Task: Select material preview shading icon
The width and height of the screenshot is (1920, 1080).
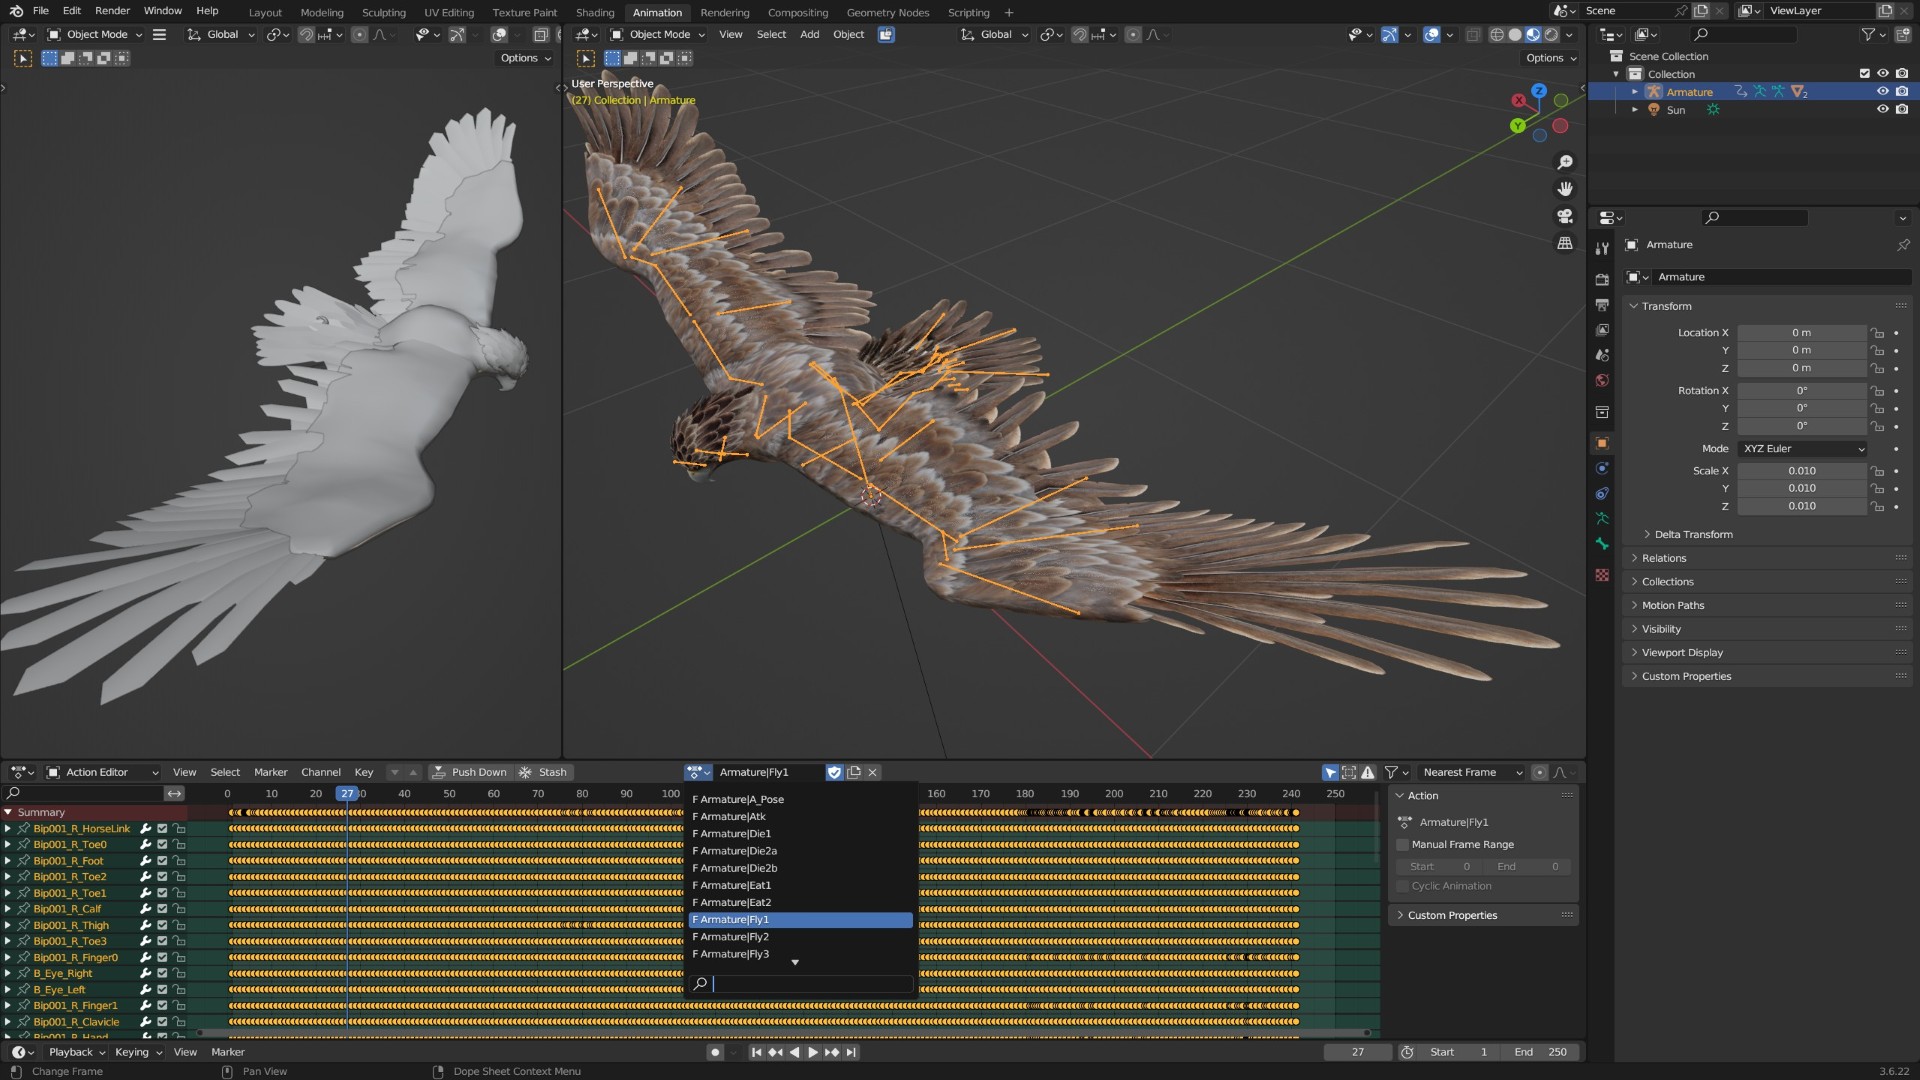Action: 1533,34
